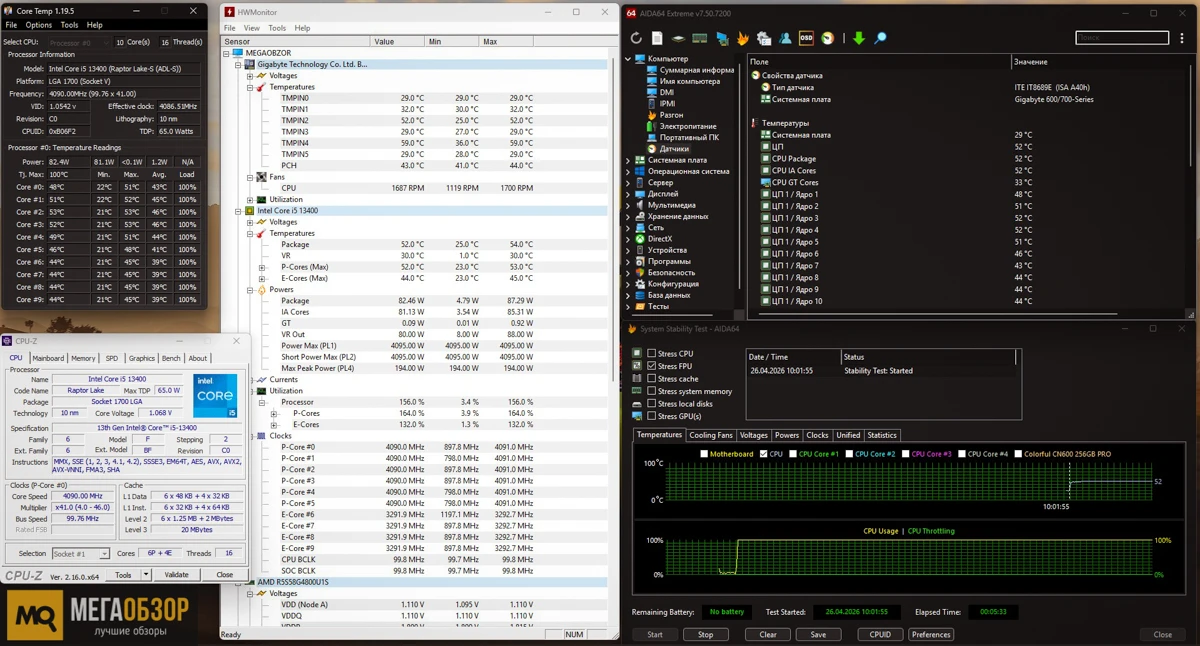This screenshot has height=646, width=1200.
Task: Click the refresh icon in AIDA64 toolbar
Action: [x=637, y=37]
